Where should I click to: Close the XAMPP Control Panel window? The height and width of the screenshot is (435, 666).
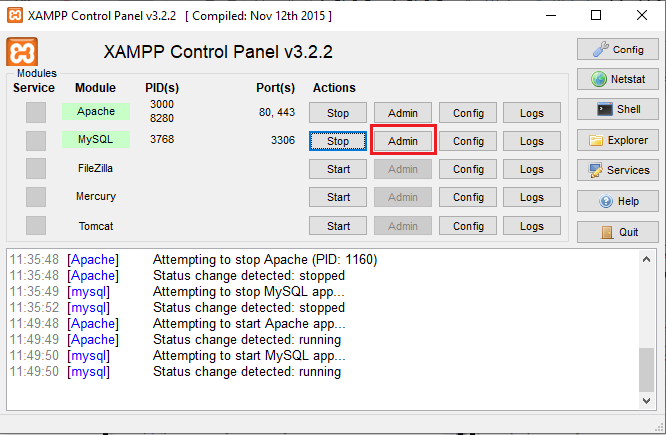click(x=642, y=15)
